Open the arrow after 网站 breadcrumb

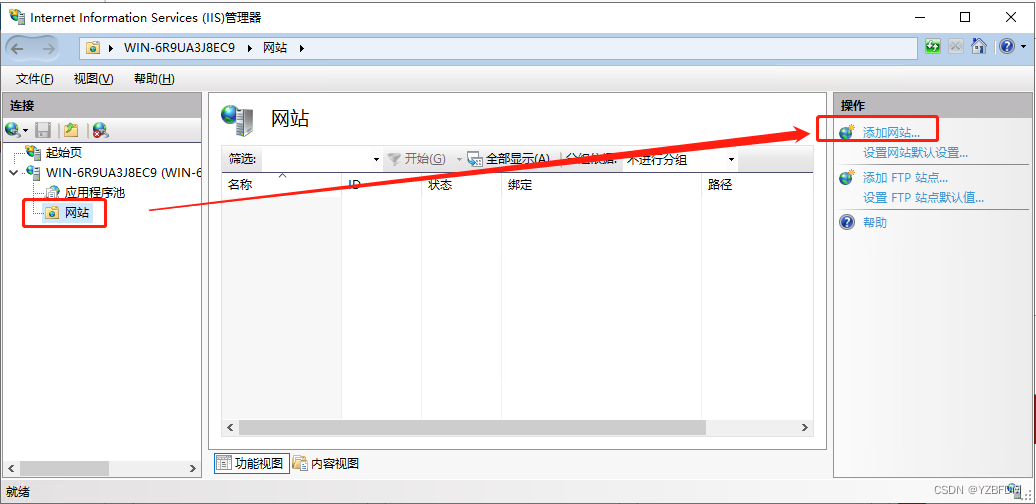[302, 48]
